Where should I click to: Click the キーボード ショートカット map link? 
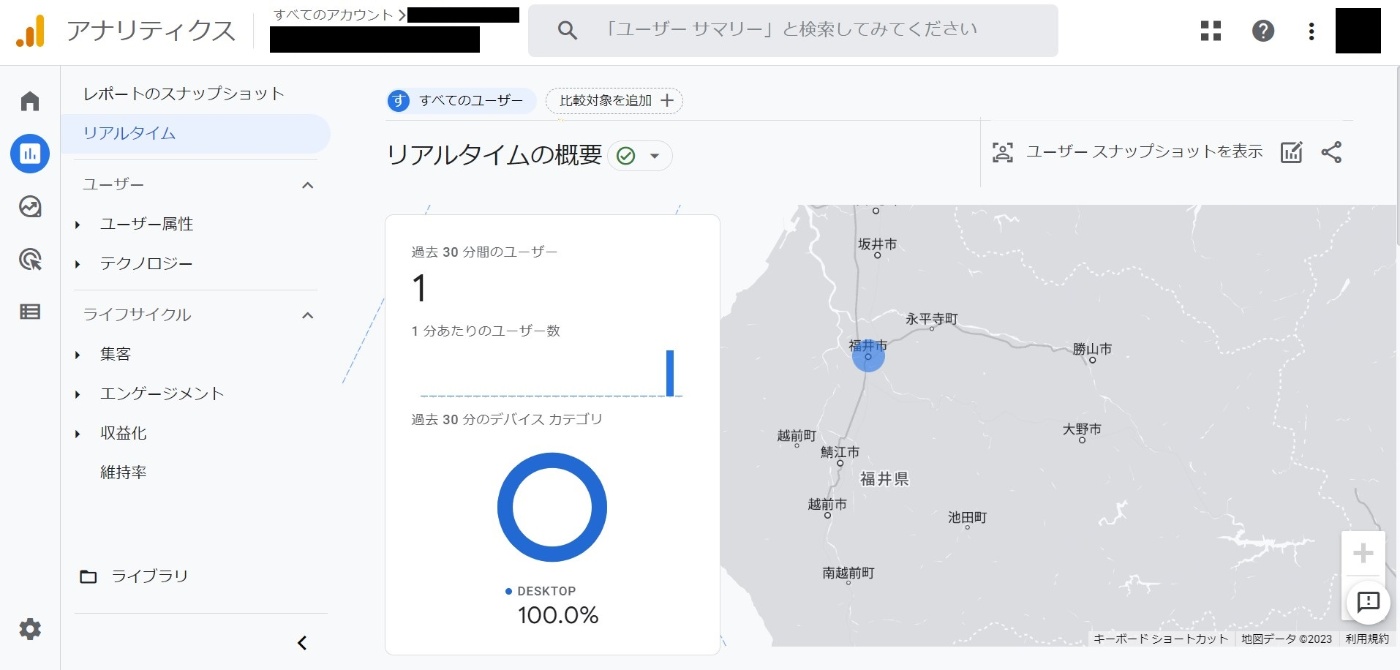[x=1160, y=638]
